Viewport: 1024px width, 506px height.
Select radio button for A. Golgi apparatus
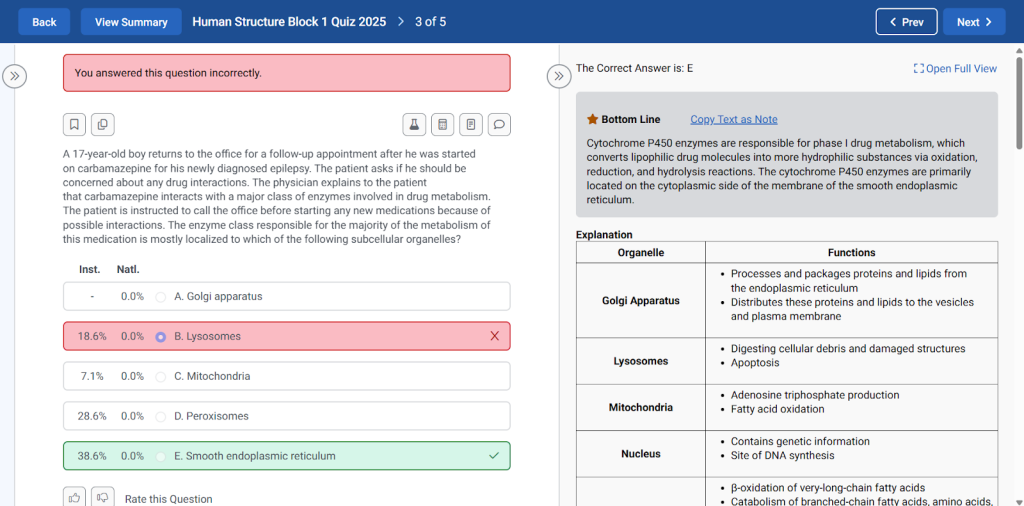(161, 297)
